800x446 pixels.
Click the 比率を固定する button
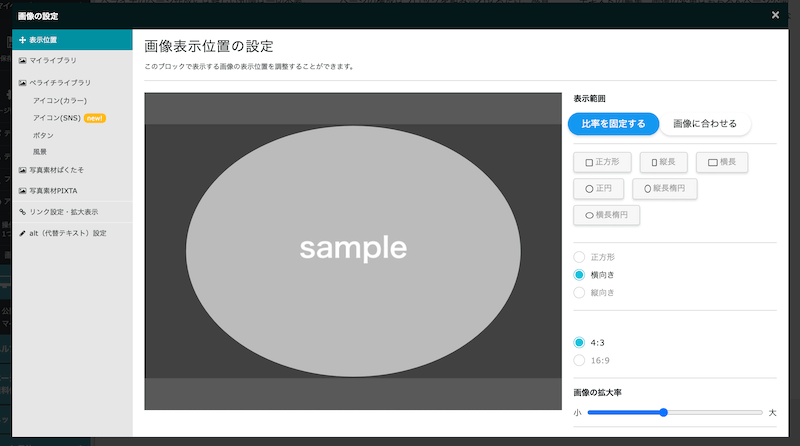pyautogui.click(x=613, y=124)
